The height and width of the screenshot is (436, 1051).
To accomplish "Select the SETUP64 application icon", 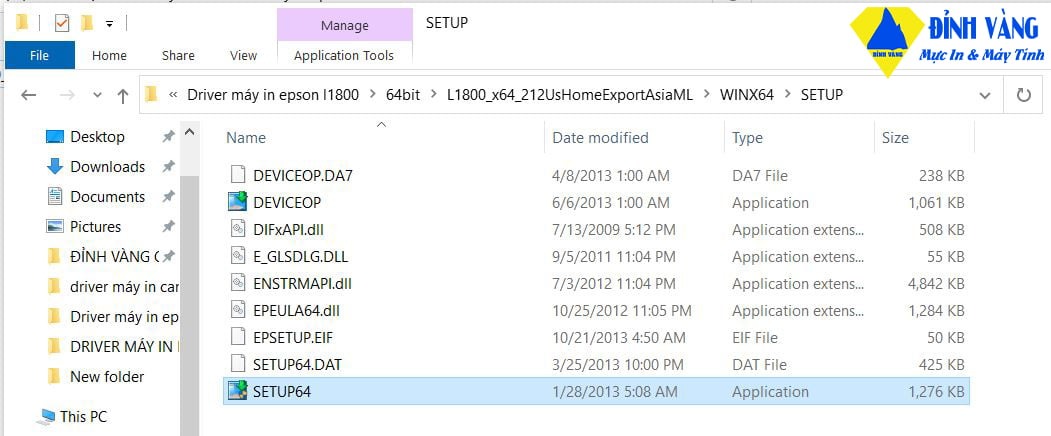I will coord(237,391).
